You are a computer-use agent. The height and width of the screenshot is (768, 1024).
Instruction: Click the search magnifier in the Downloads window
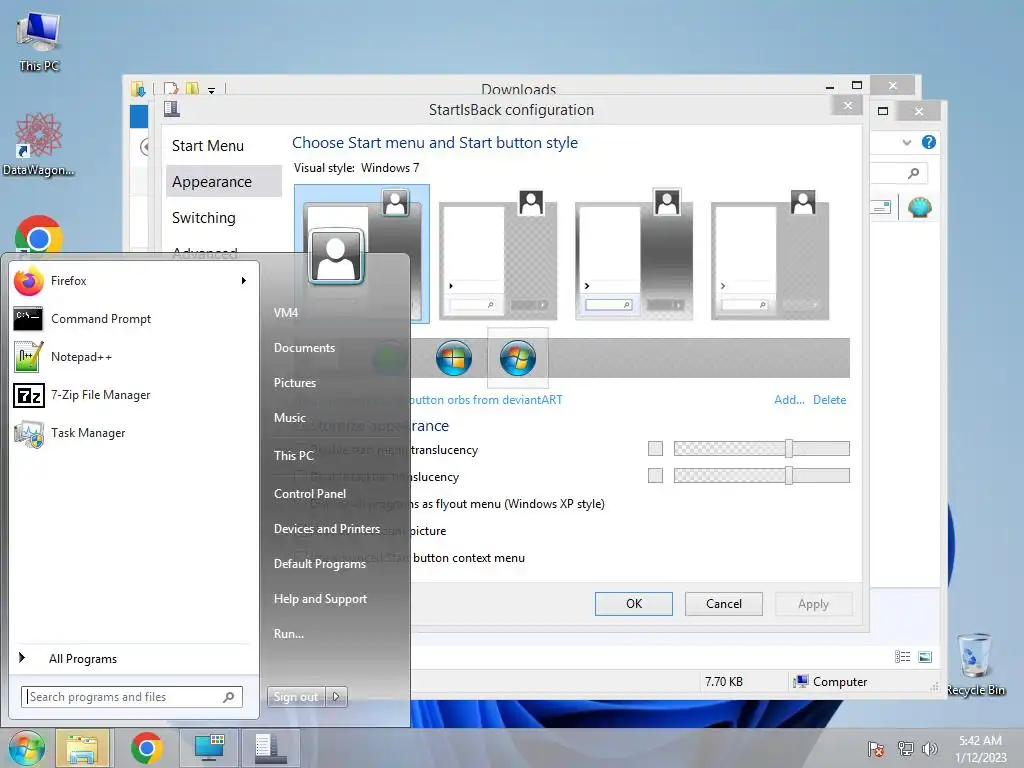point(914,173)
